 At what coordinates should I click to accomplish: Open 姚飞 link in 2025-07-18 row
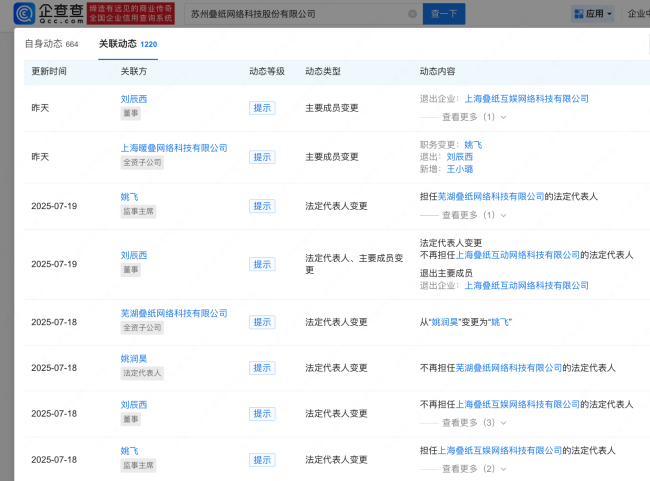coord(129,451)
